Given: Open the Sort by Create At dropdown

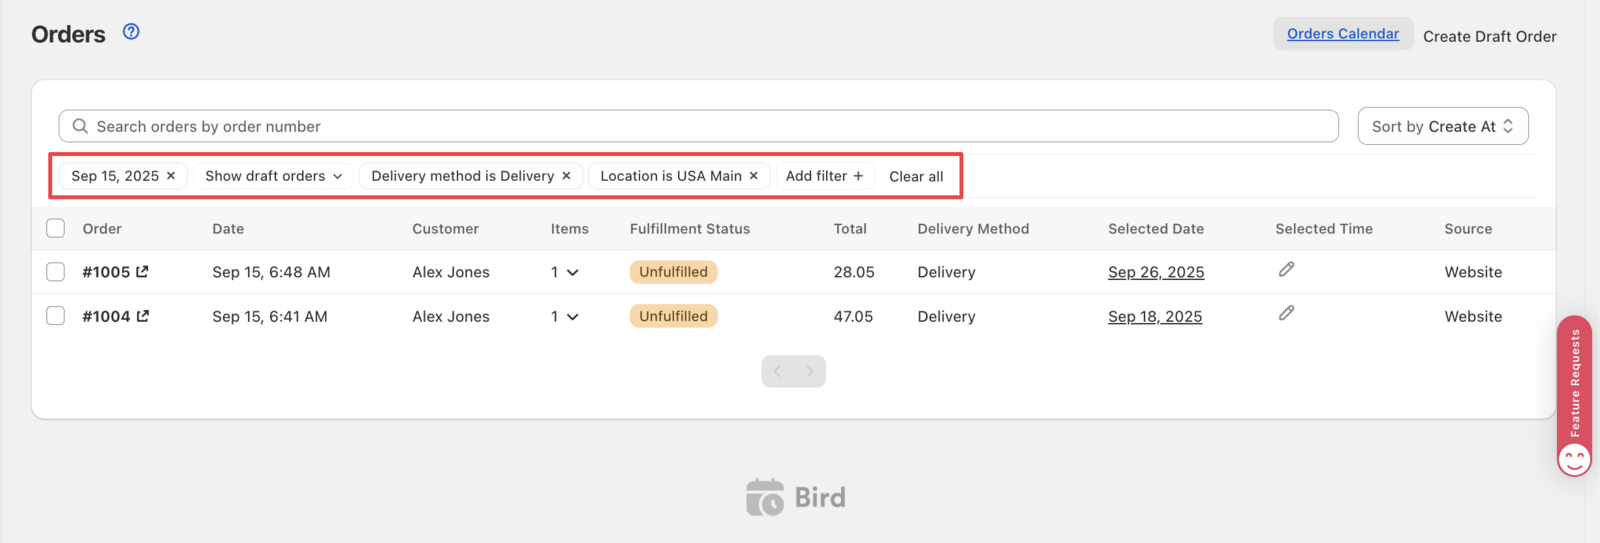Looking at the screenshot, I should pyautogui.click(x=1443, y=126).
